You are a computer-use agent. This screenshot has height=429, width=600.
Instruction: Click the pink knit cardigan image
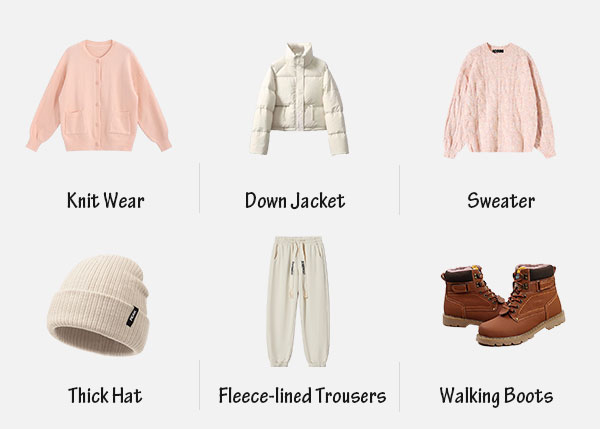point(99,96)
